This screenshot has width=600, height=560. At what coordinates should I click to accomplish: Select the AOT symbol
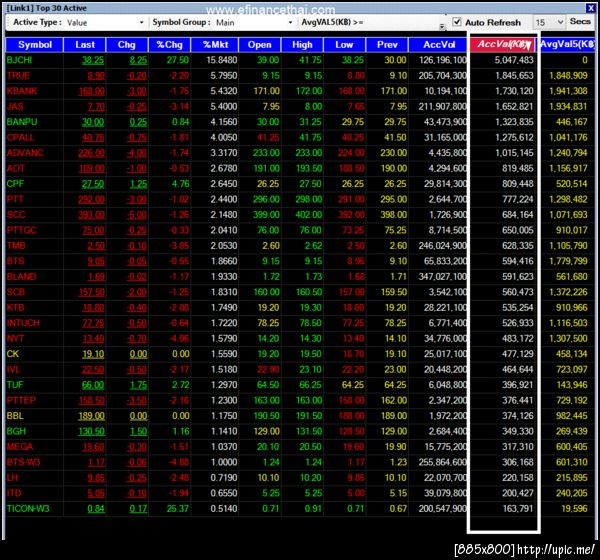pos(15,168)
